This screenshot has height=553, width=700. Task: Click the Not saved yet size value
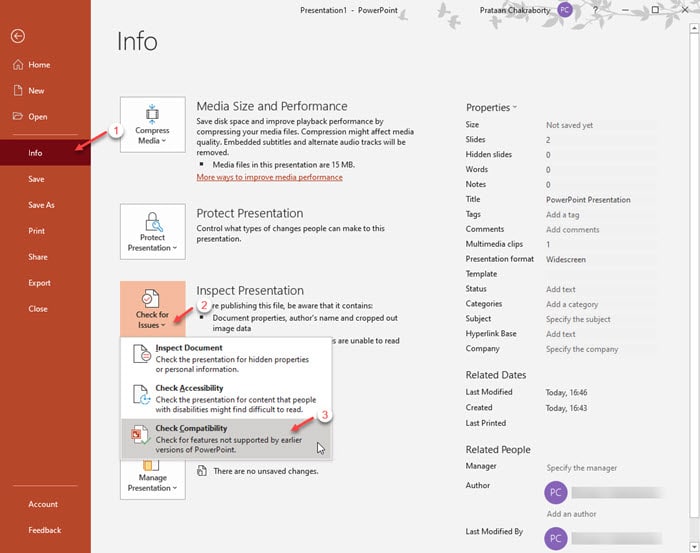(x=569, y=125)
